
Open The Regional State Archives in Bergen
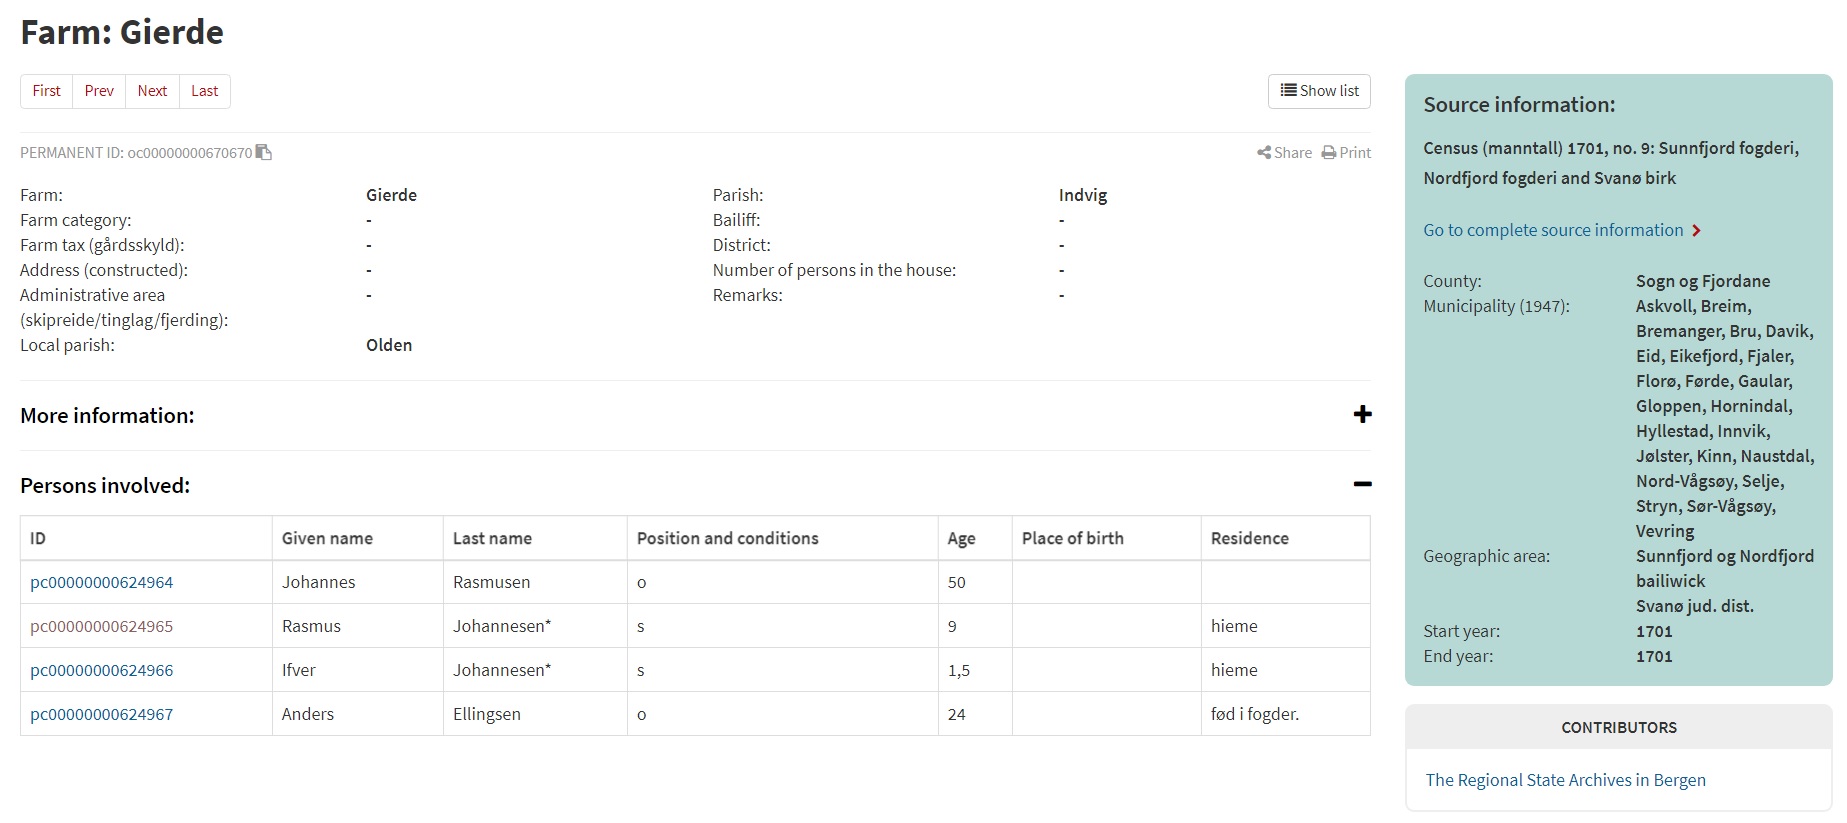[1565, 780]
